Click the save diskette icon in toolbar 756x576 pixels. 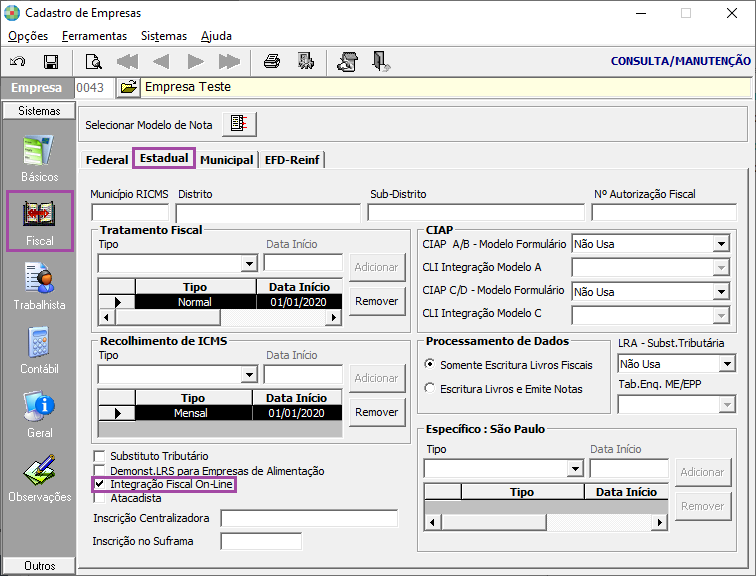pos(51,62)
